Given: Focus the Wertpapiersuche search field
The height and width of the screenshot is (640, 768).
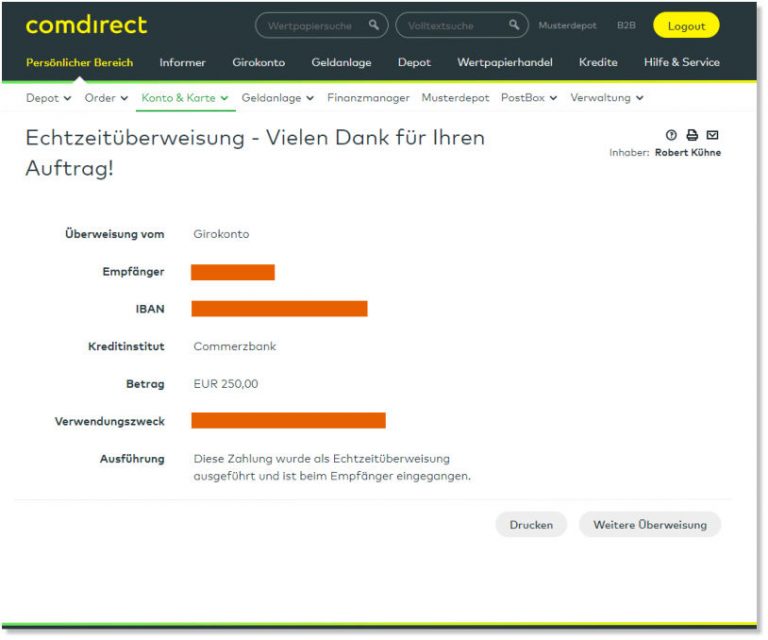Looking at the screenshot, I should click(x=310, y=25).
